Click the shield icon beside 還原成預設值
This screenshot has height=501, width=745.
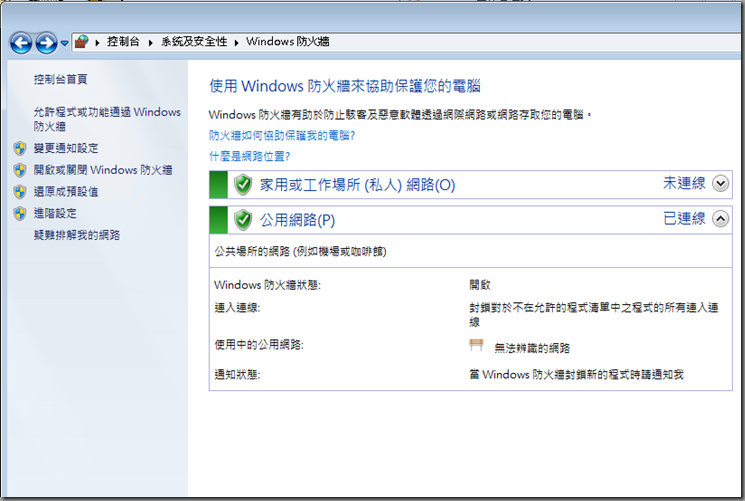pos(20,192)
